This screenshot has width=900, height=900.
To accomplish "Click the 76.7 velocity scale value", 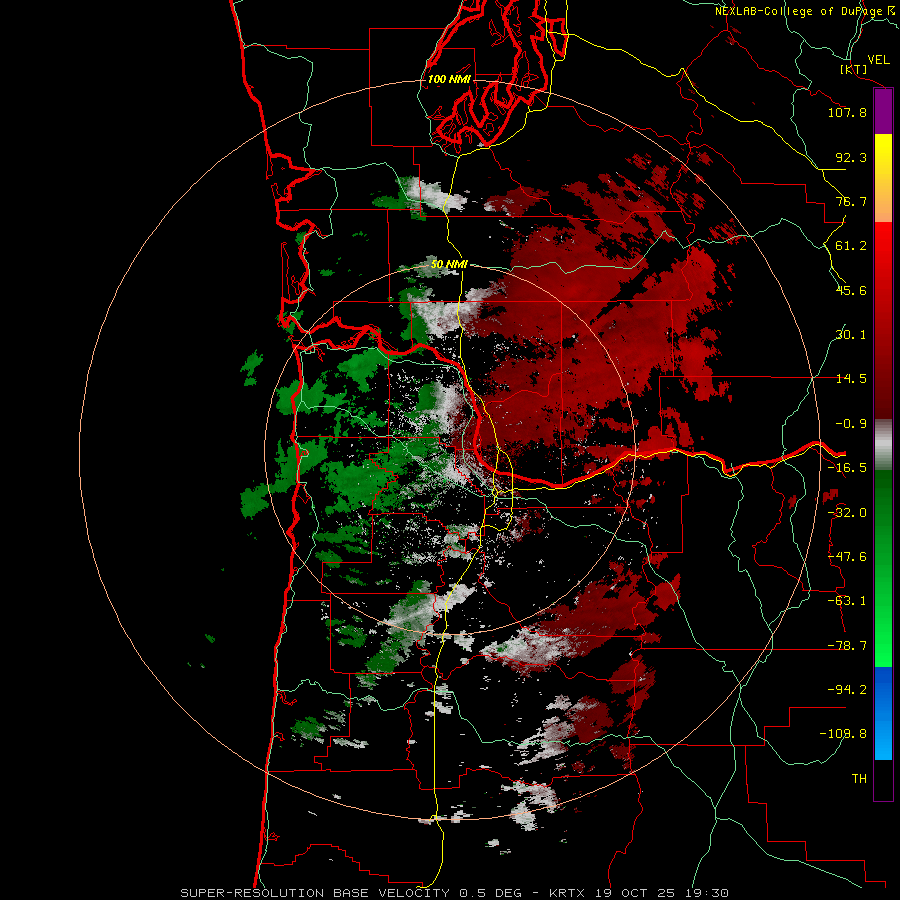I will [x=851, y=201].
